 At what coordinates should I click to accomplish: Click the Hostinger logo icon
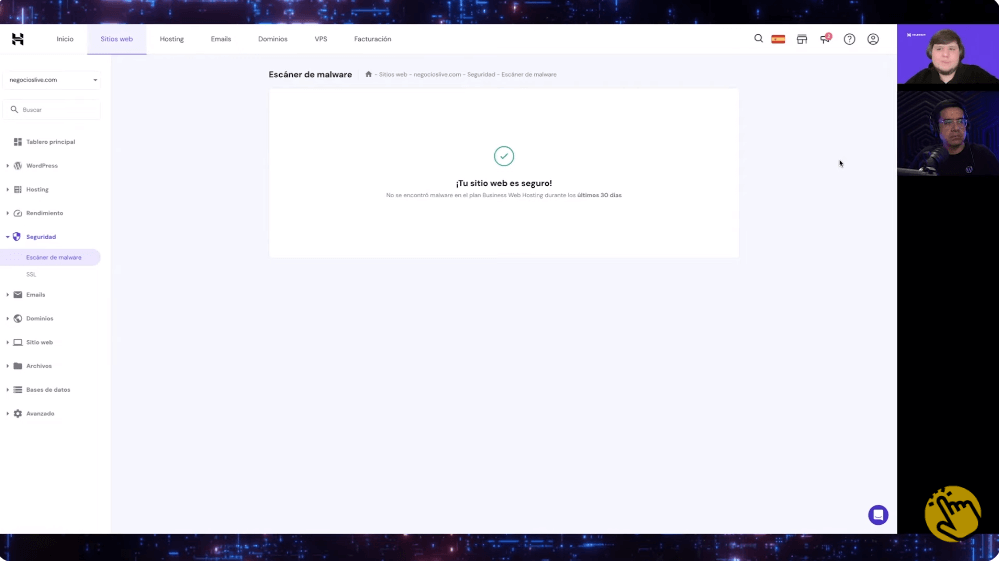click(x=18, y=39)
